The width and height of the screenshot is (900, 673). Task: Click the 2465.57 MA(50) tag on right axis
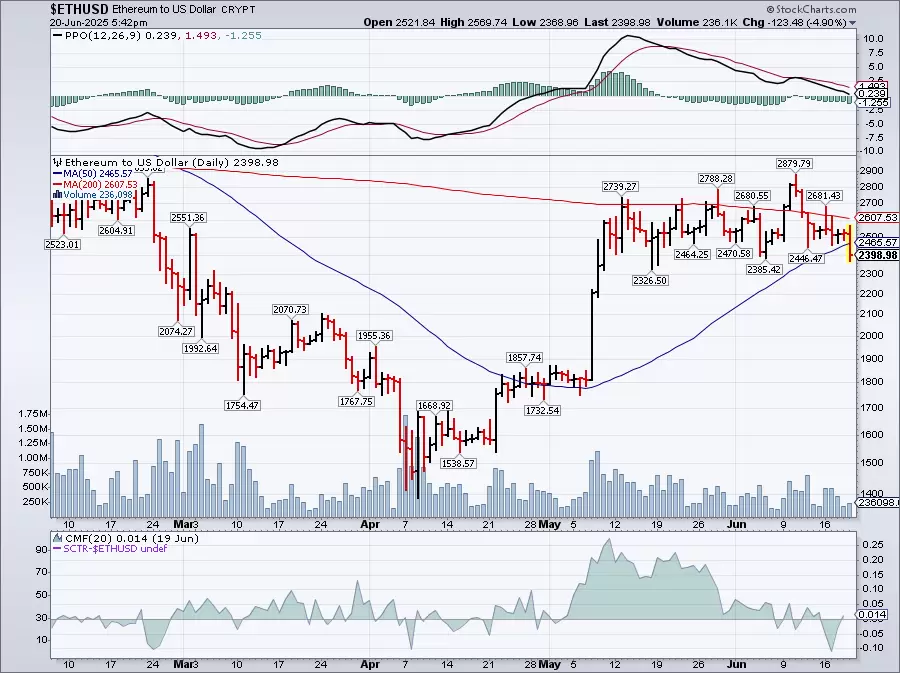pos(877,243)
